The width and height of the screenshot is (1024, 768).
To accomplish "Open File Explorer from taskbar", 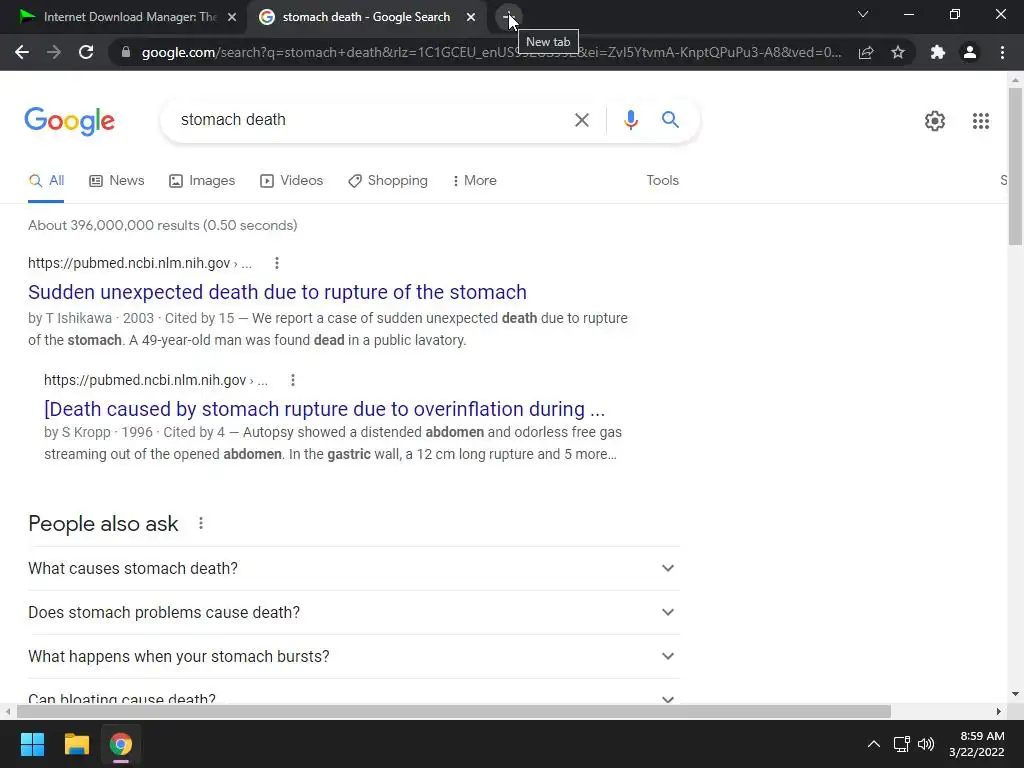I will [x=76, y=744].
